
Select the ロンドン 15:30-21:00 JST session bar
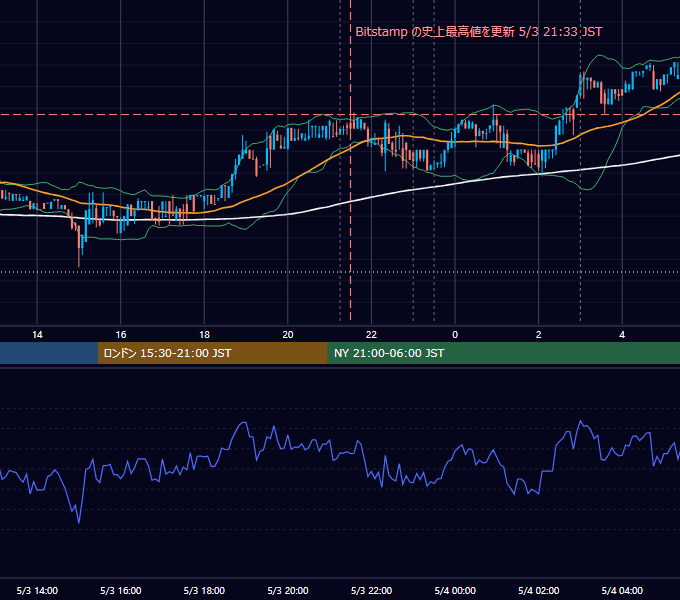point(213,353)
